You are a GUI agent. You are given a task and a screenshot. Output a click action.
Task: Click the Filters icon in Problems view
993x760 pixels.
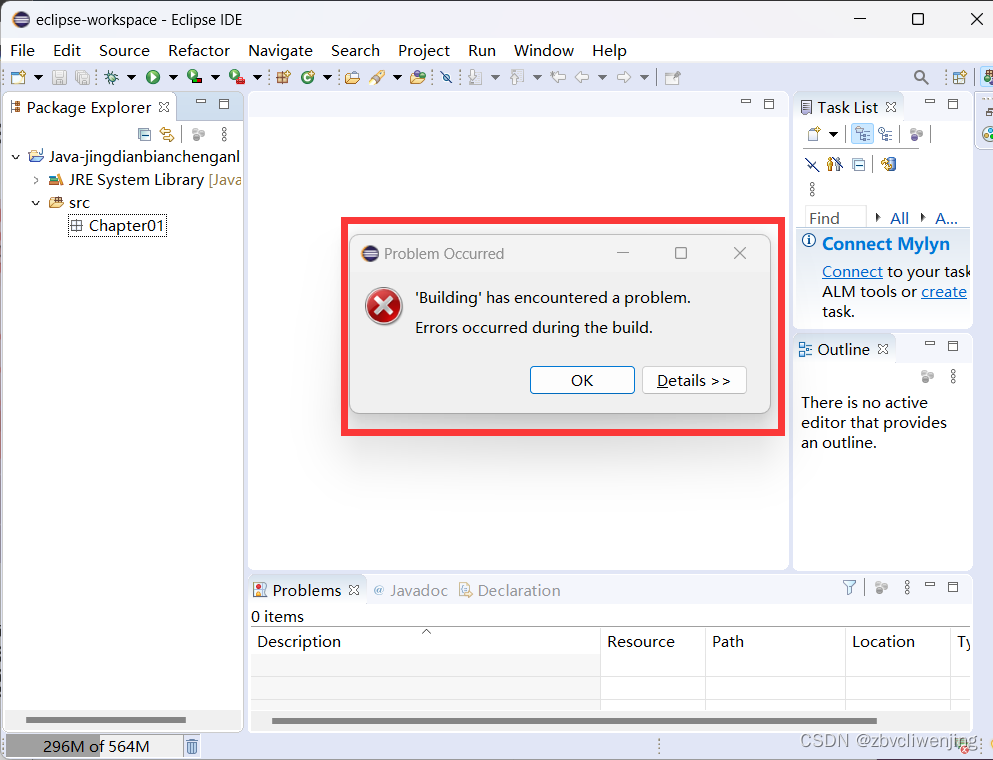849,587
